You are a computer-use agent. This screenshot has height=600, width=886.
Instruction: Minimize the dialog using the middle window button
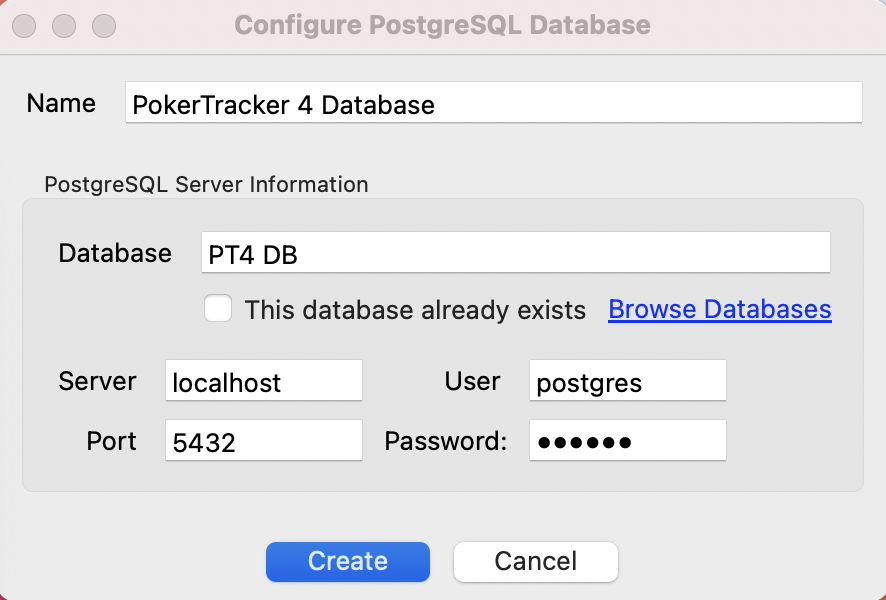tap(64, 25)
